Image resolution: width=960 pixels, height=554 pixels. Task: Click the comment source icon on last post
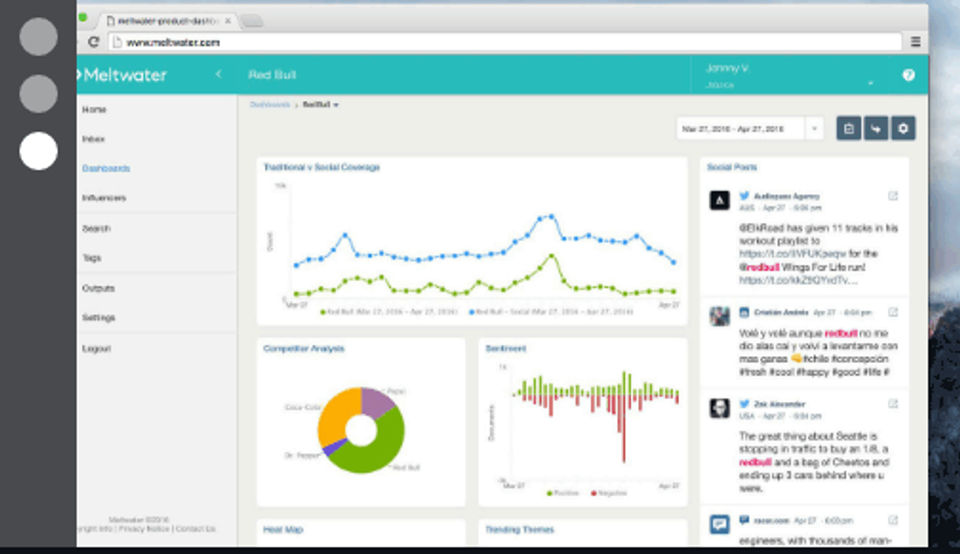744,520
